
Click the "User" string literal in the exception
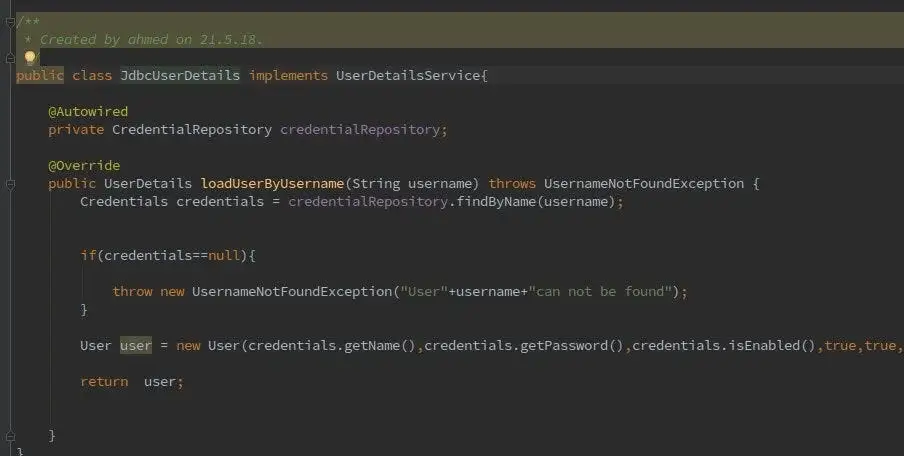tap(424, 292)
